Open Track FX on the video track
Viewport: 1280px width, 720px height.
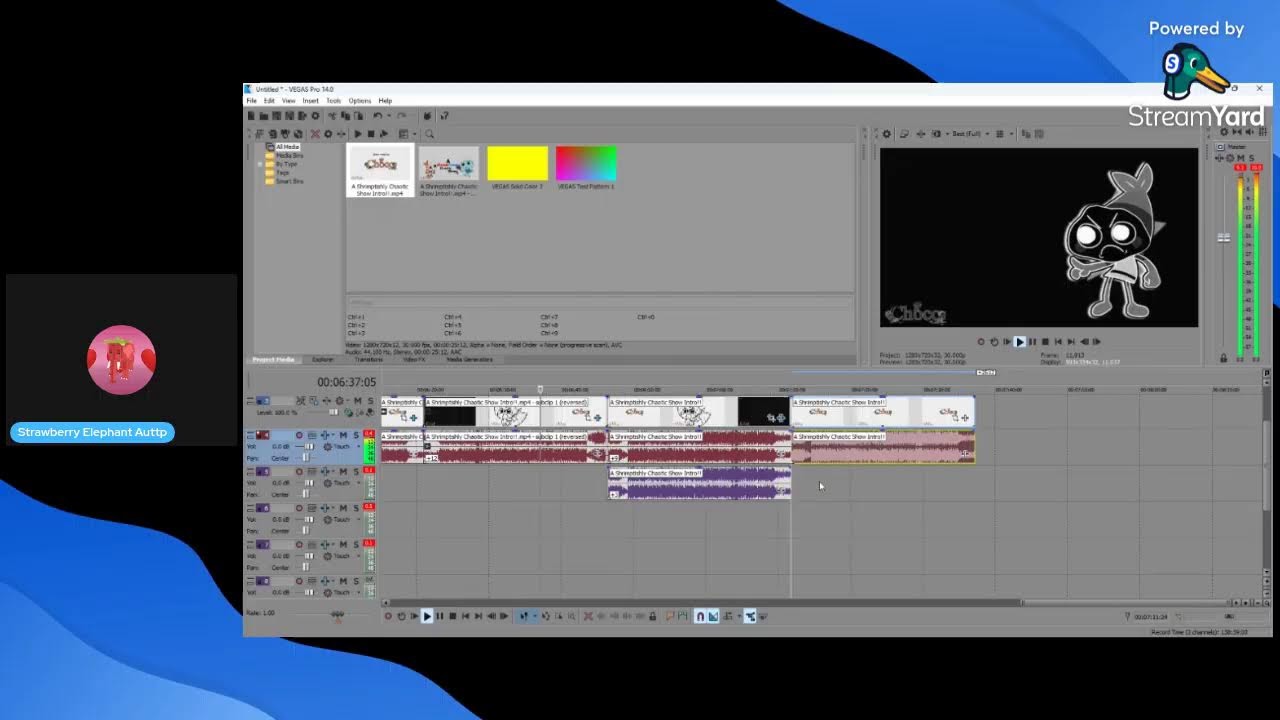tap(327, 400)
